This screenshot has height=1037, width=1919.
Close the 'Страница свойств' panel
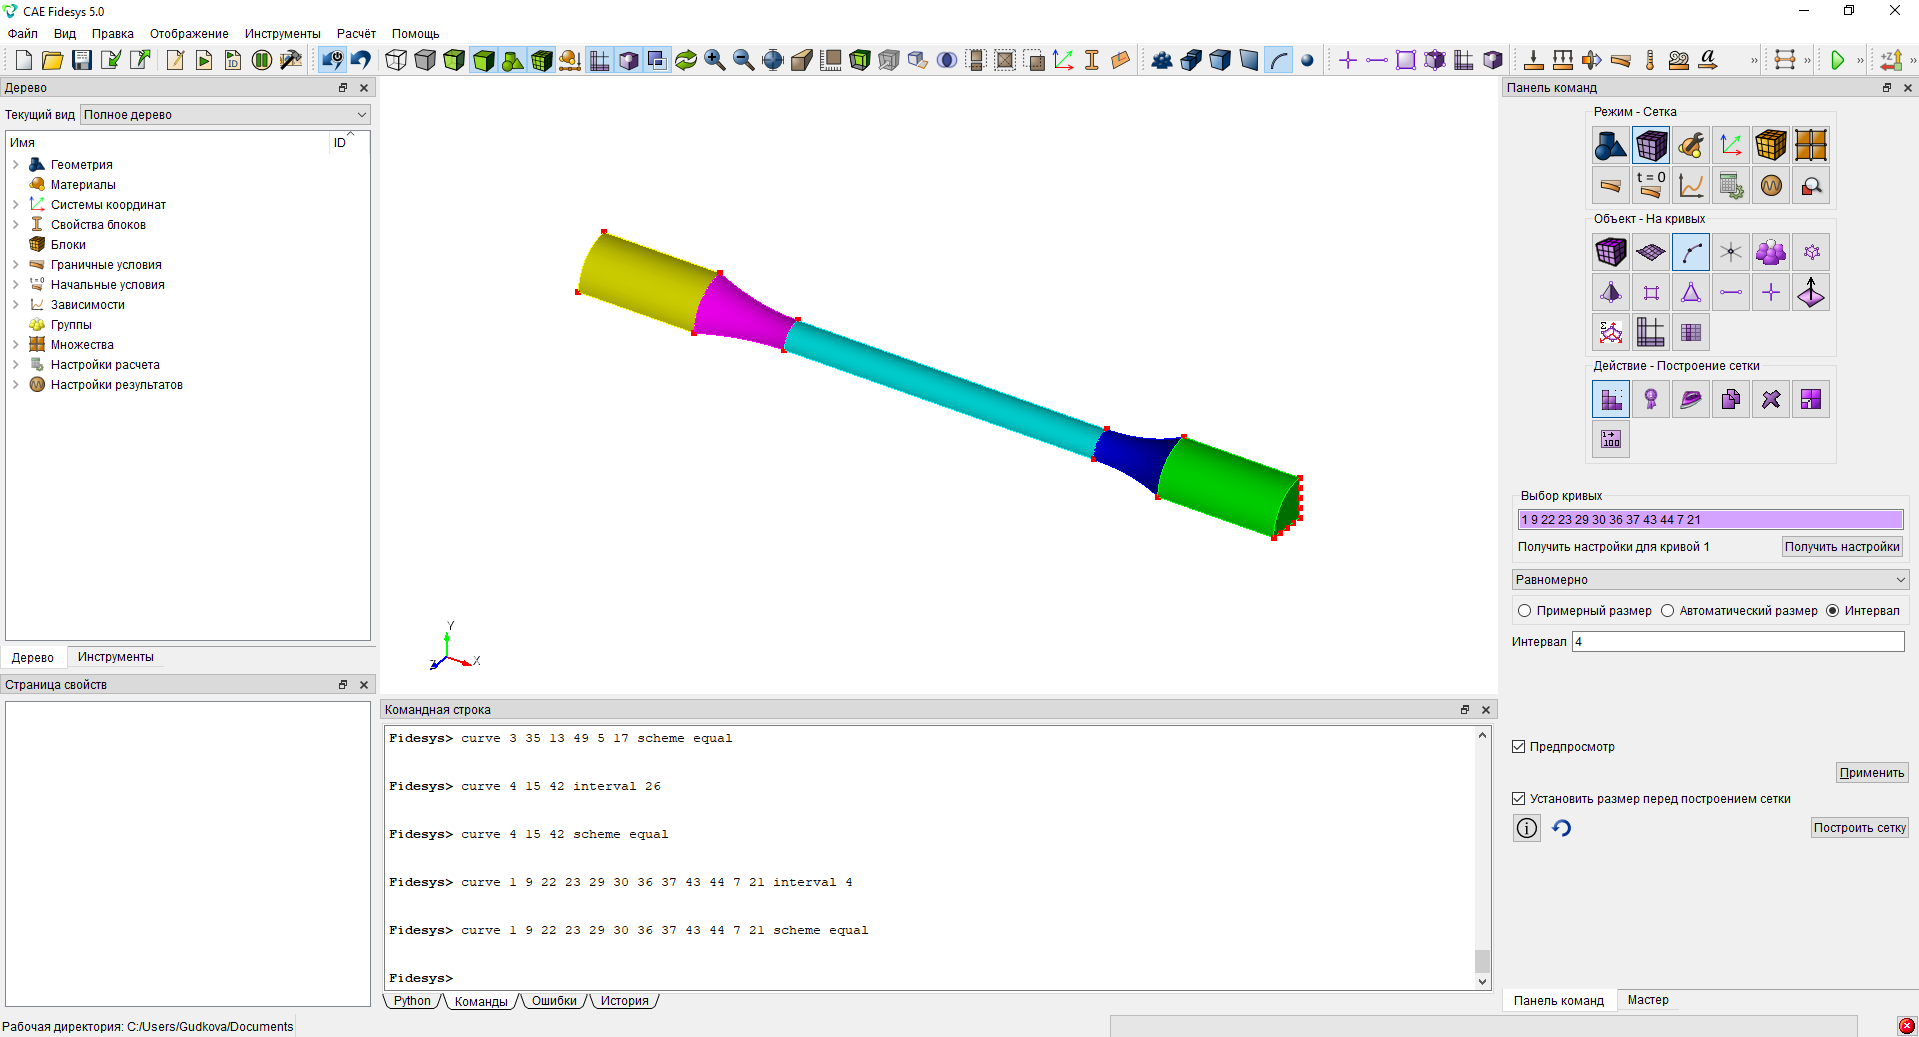point(364,685)
